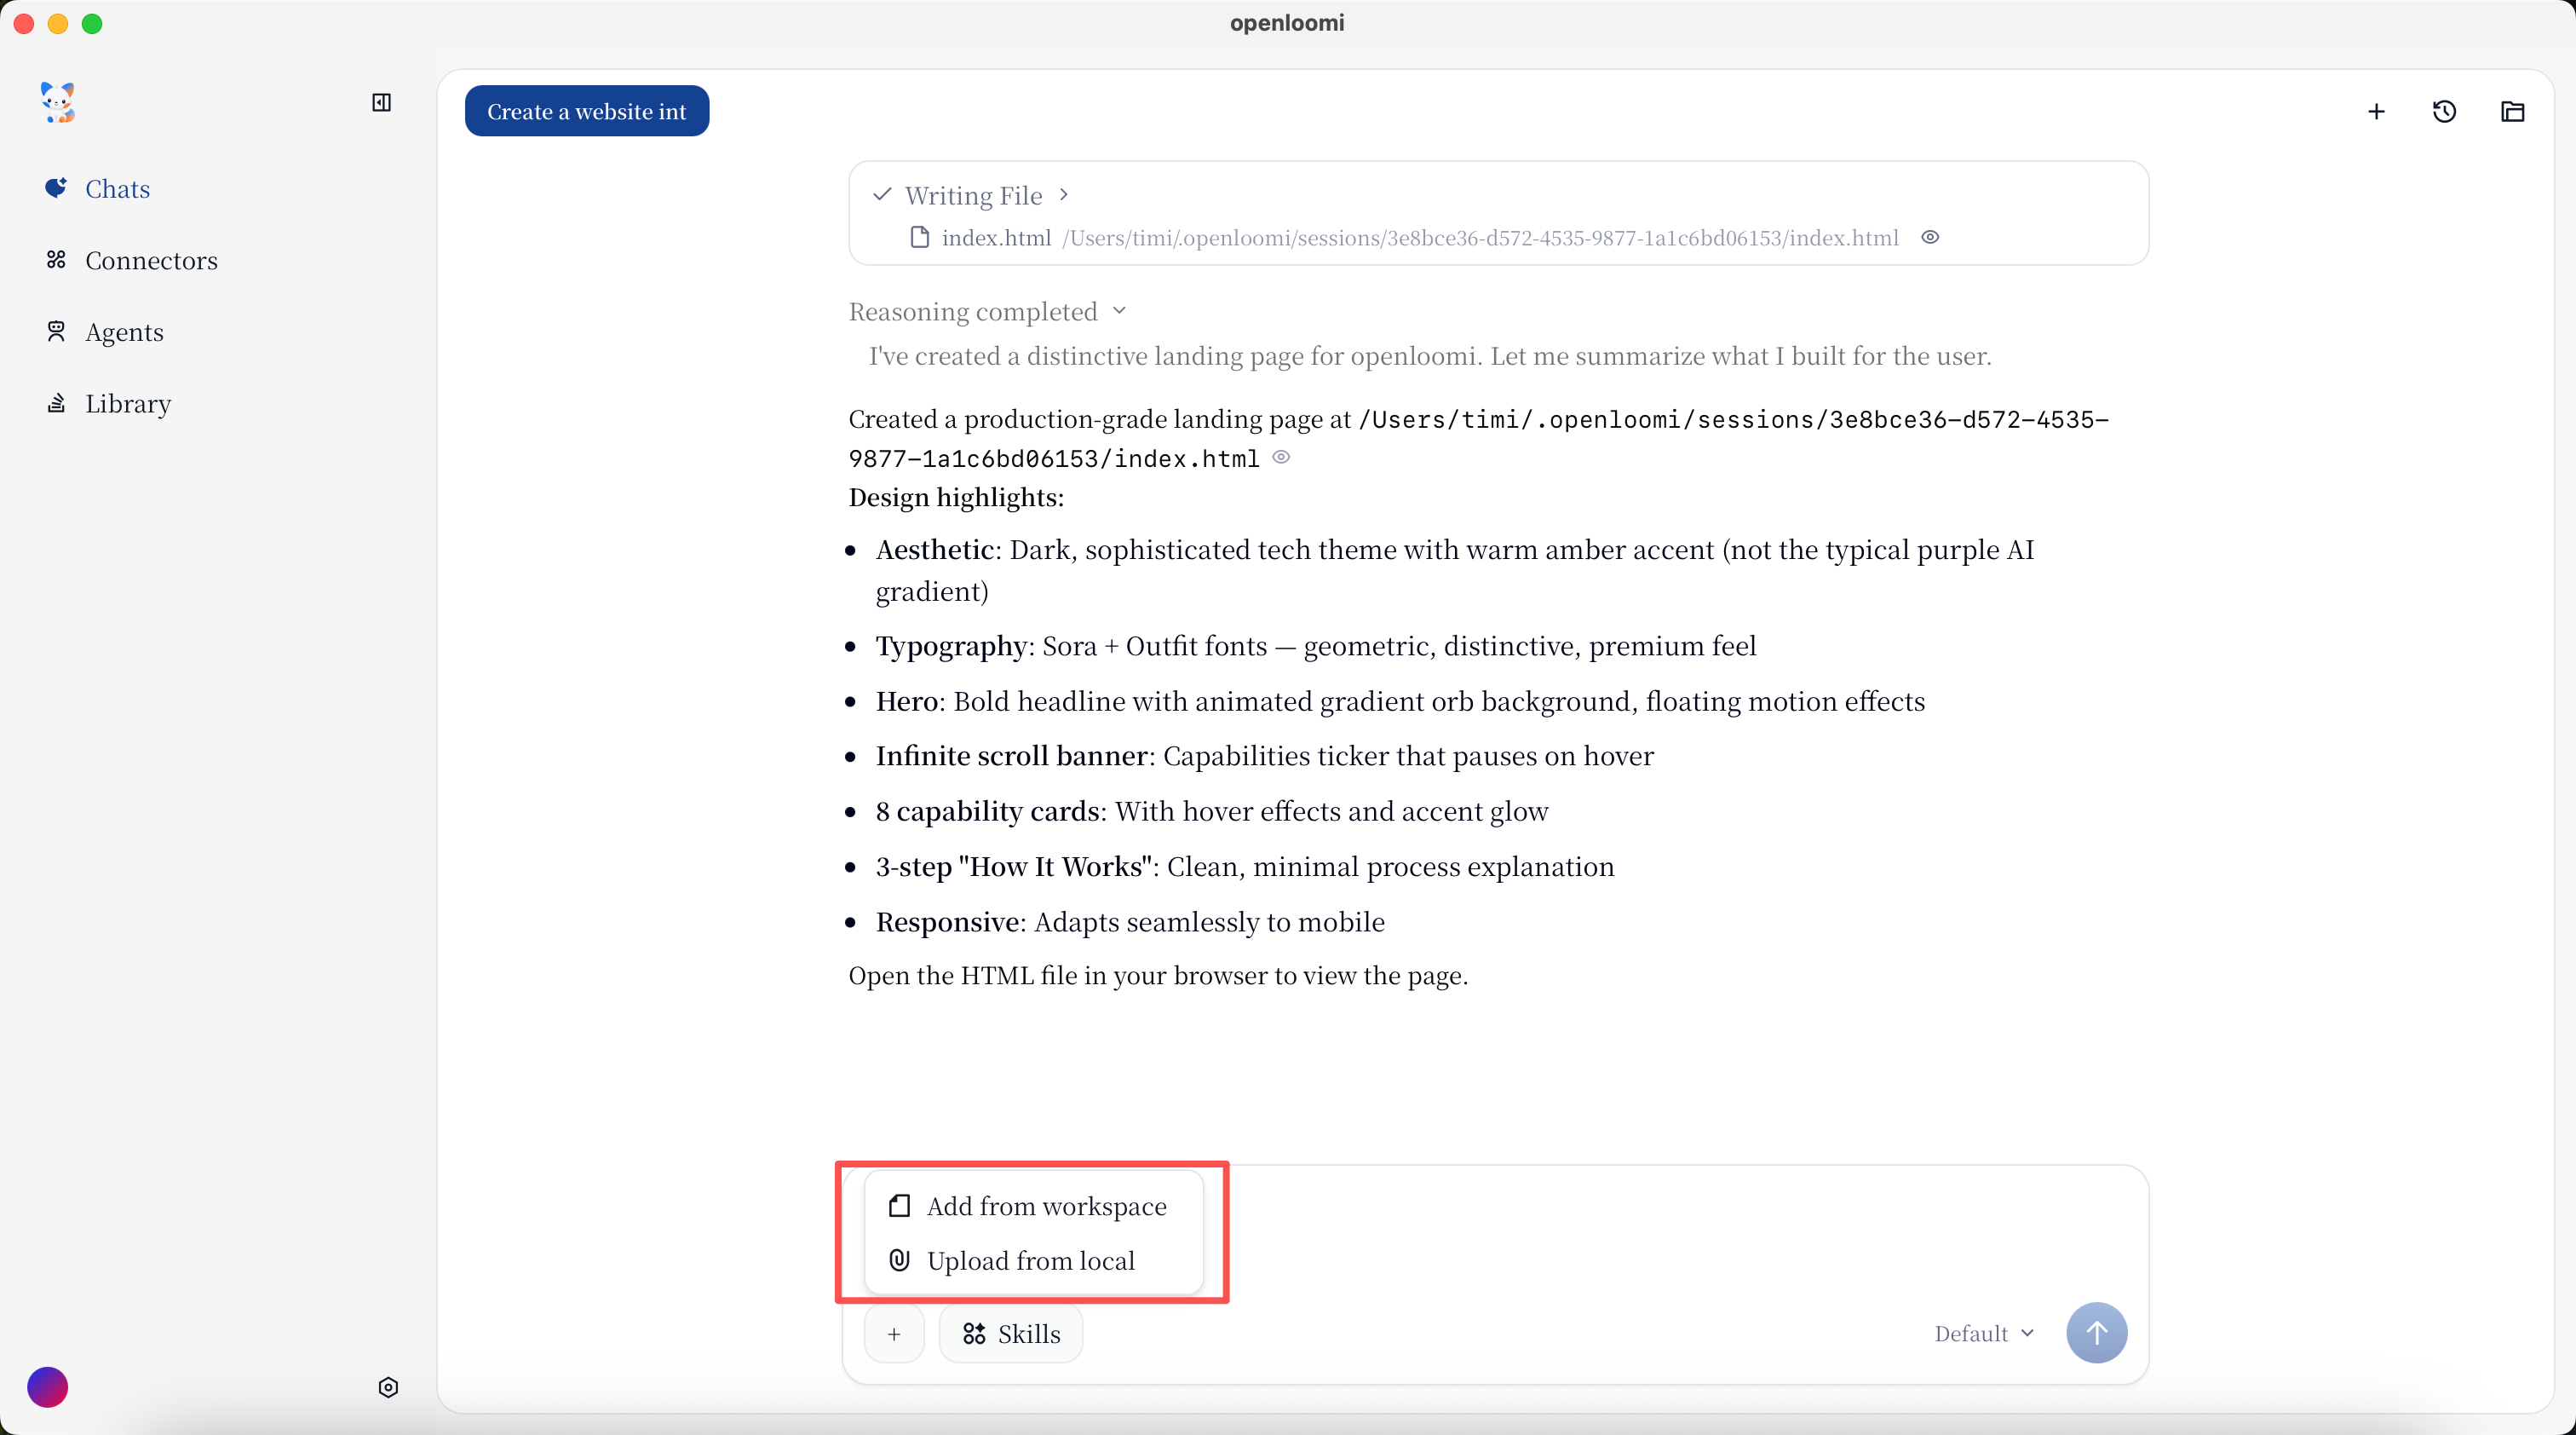The width and height of the screenshot is (2576, 1435).
Task: Open the Skills picker
Action: pos(1011,1333)
